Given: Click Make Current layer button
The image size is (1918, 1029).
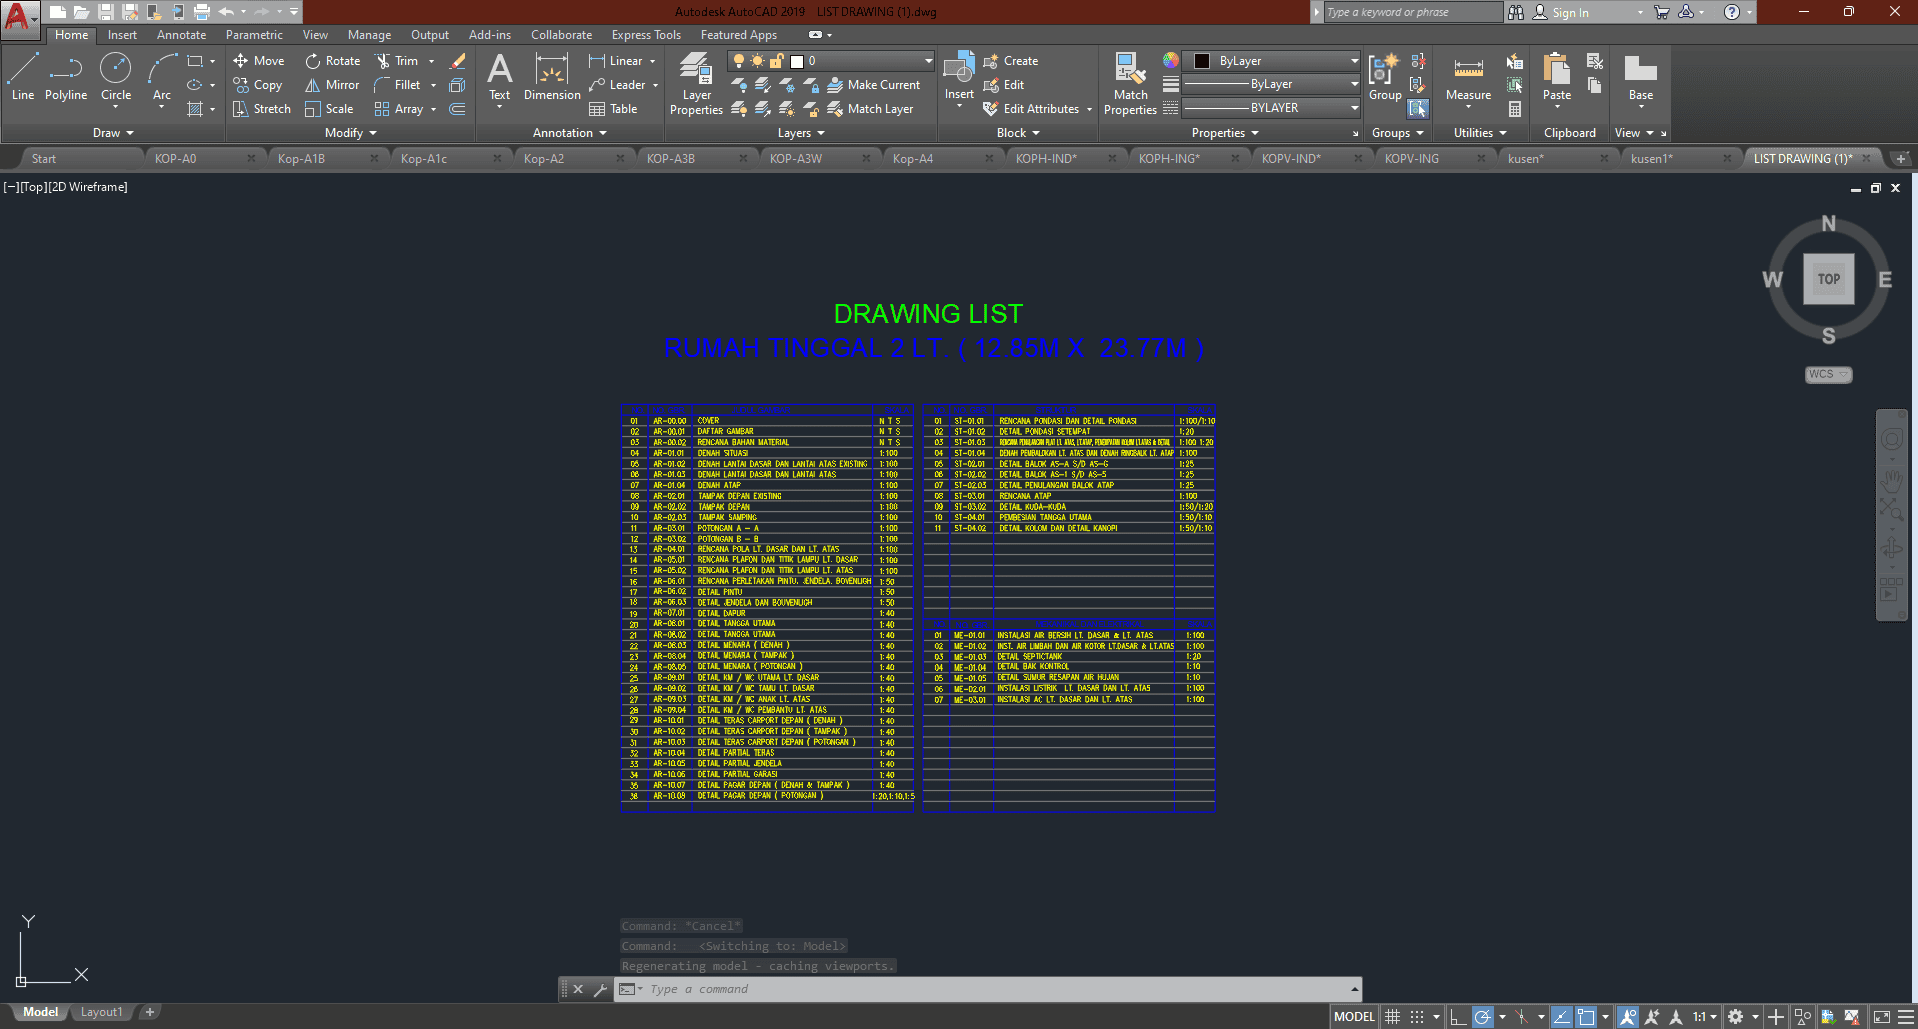Looking at the screenshot, I should coord(874,85).
